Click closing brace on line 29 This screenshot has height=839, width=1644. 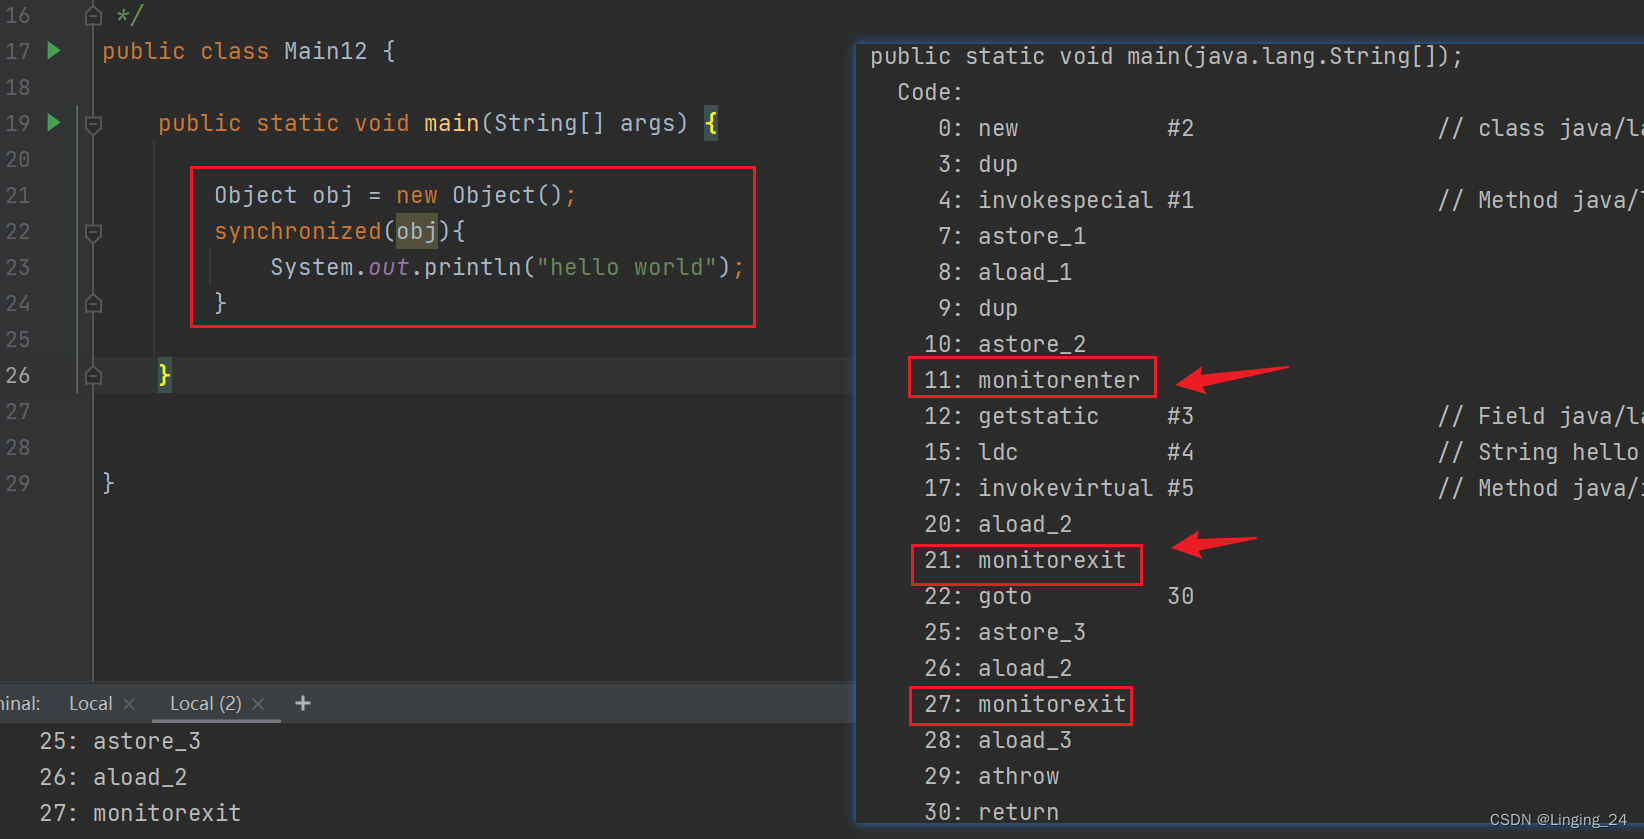(x=108, y=483)
